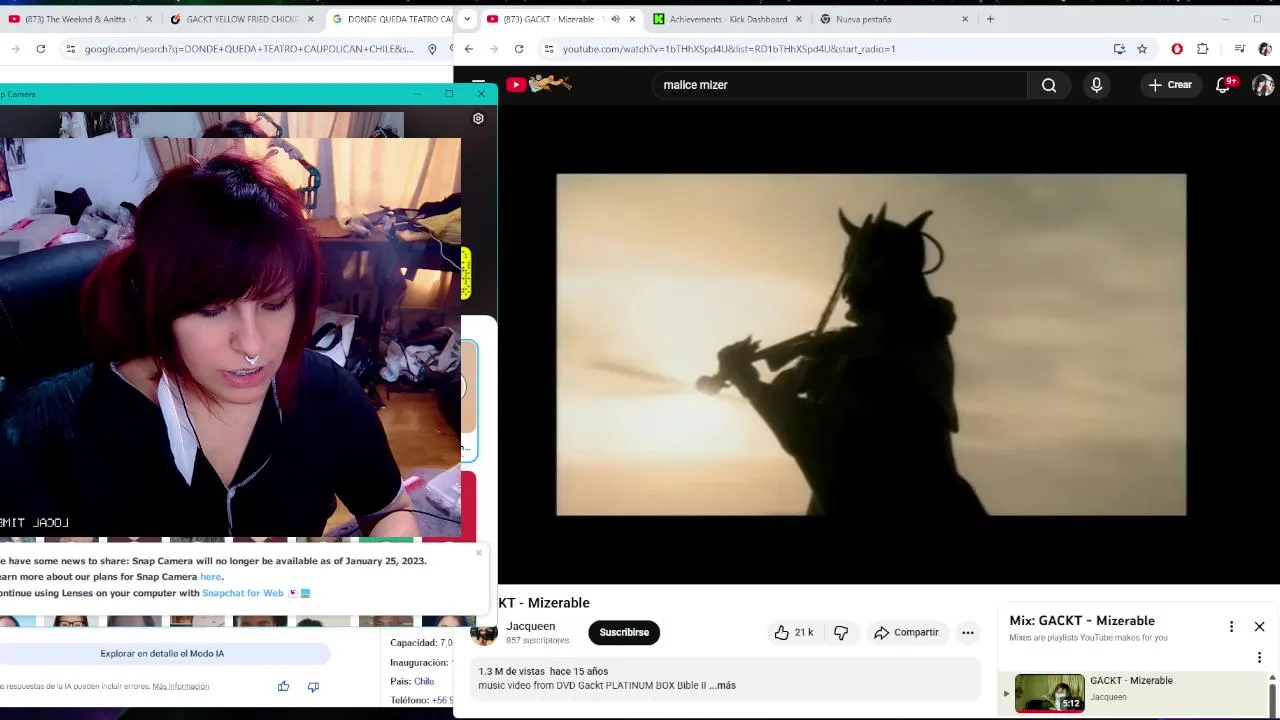Follow the 'here' link in Snap notice
Screen dimensions: 1280x720
point(210,577)
